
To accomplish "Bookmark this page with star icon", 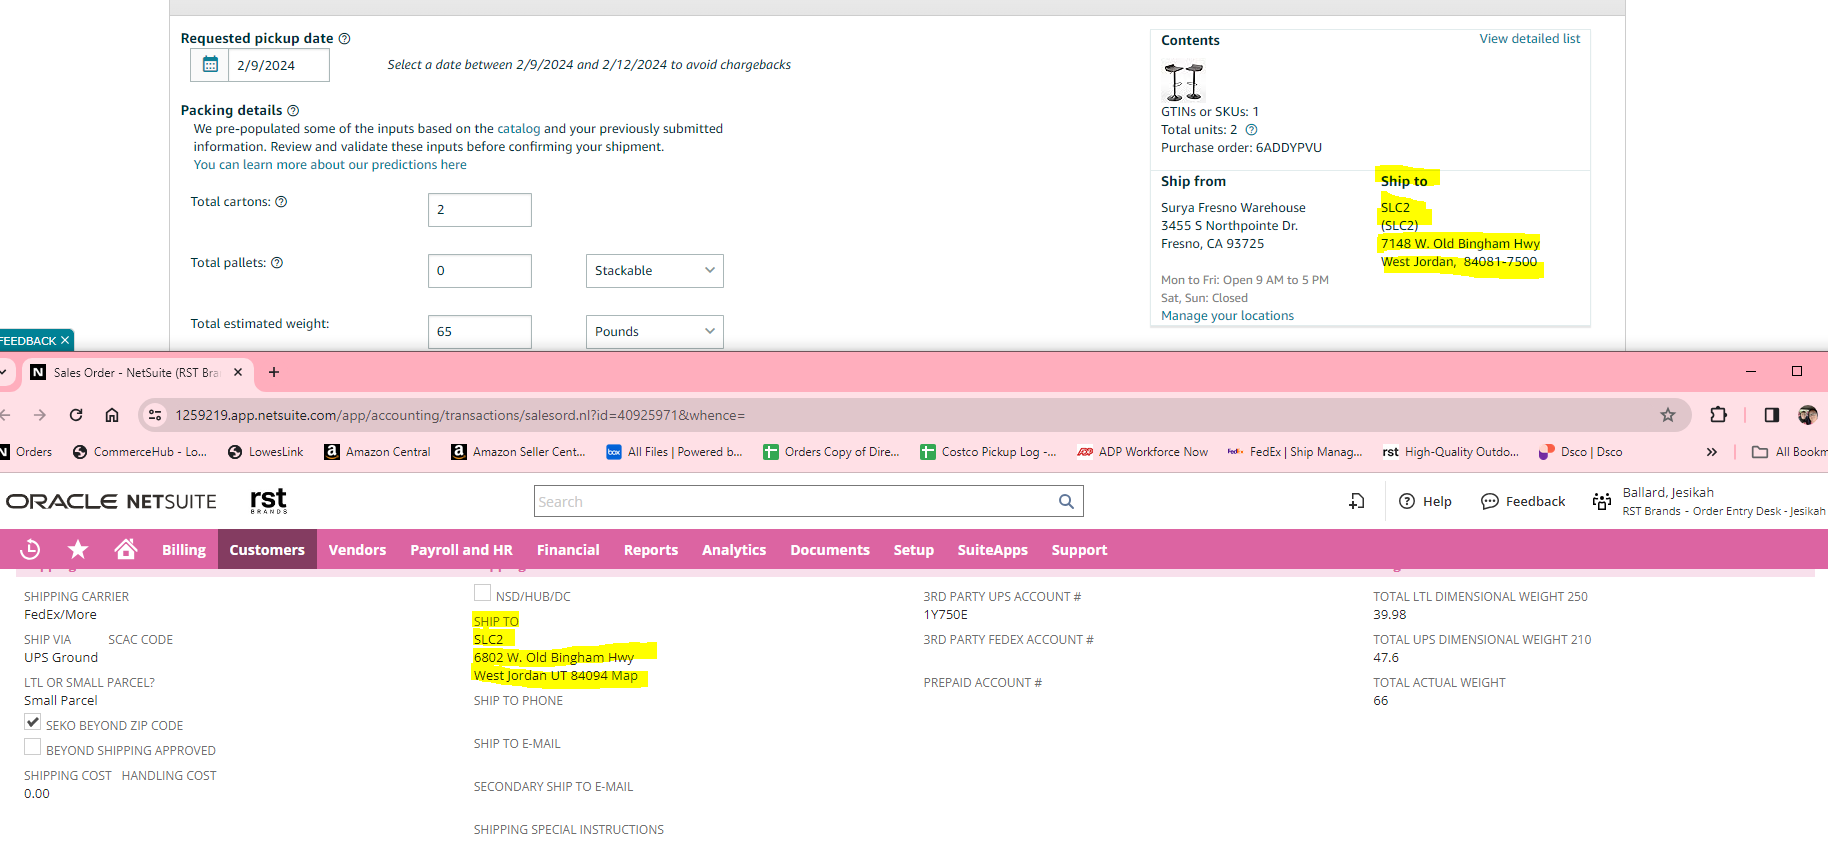I will coord(1668,415).
